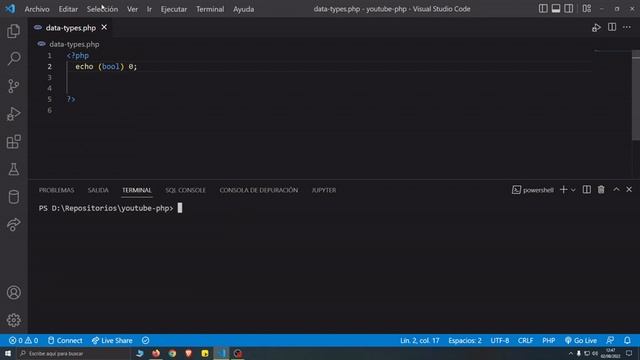
Task: Focus the terminal prompt input area
Action: pyautogui.click(x=180, y=208)
